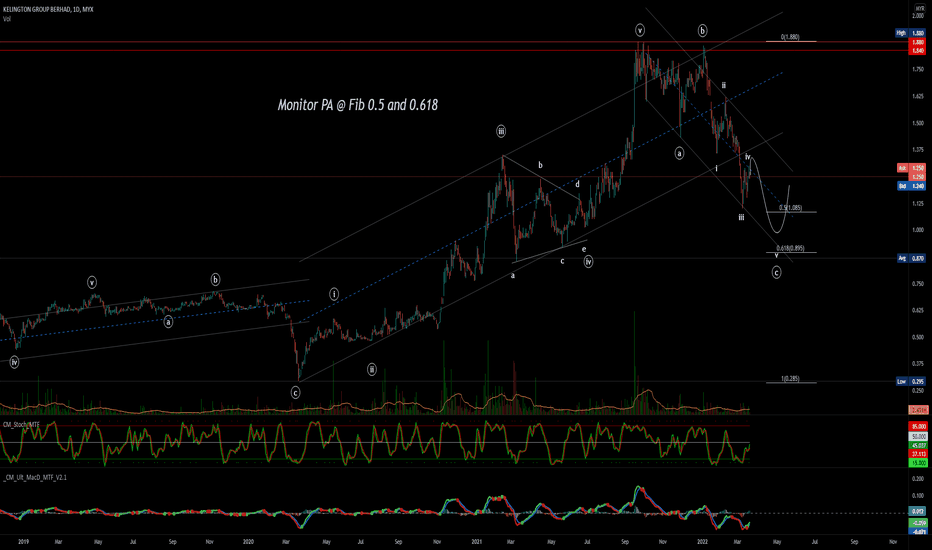Click the 2021 label on time axis
Viewport: 932px width, 550px height.
[x=476, y=542]
